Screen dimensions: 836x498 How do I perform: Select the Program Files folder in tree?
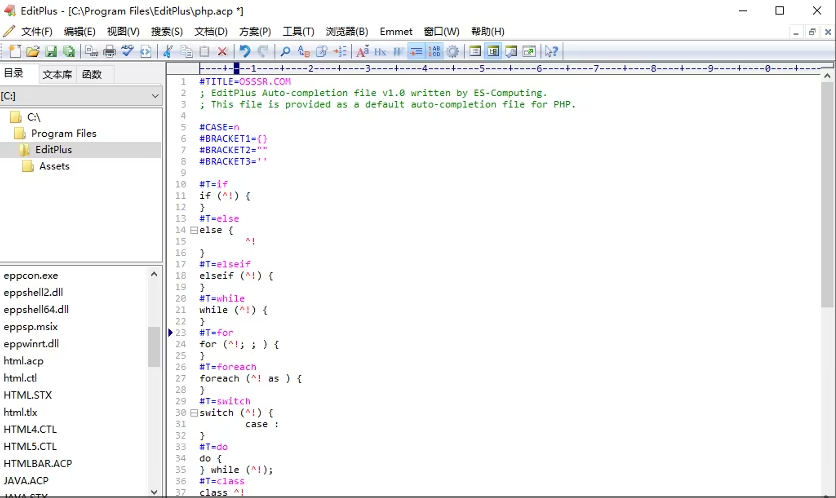tap(64, 133)
